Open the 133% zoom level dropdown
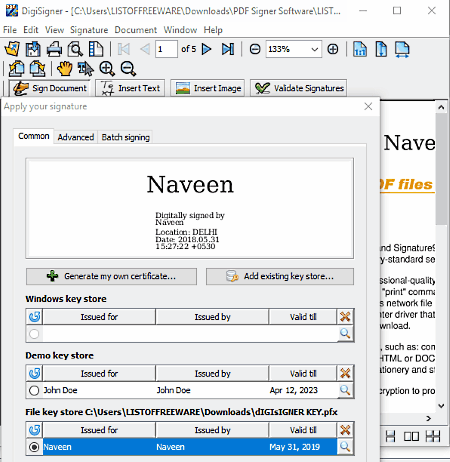 click(x=314, y=49)
